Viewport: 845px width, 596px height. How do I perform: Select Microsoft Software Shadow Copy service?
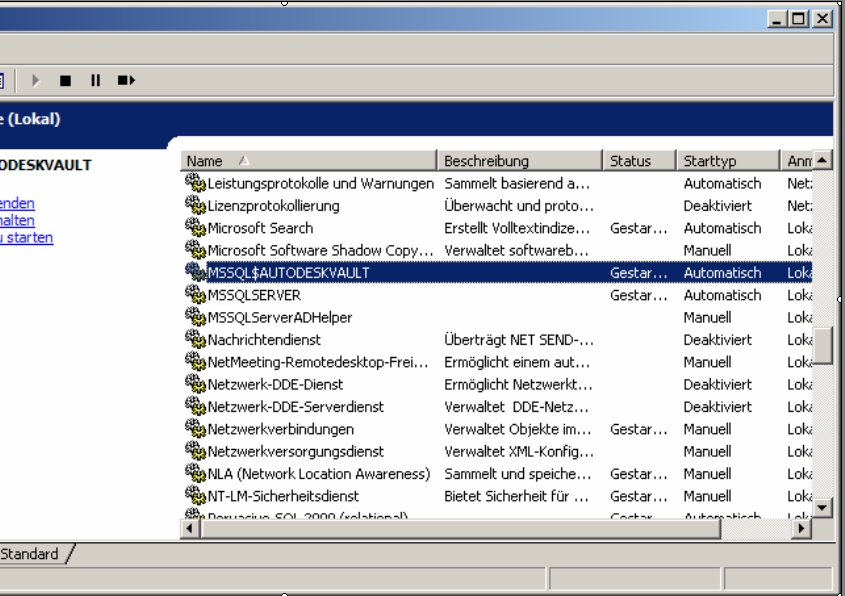point(320,251)
